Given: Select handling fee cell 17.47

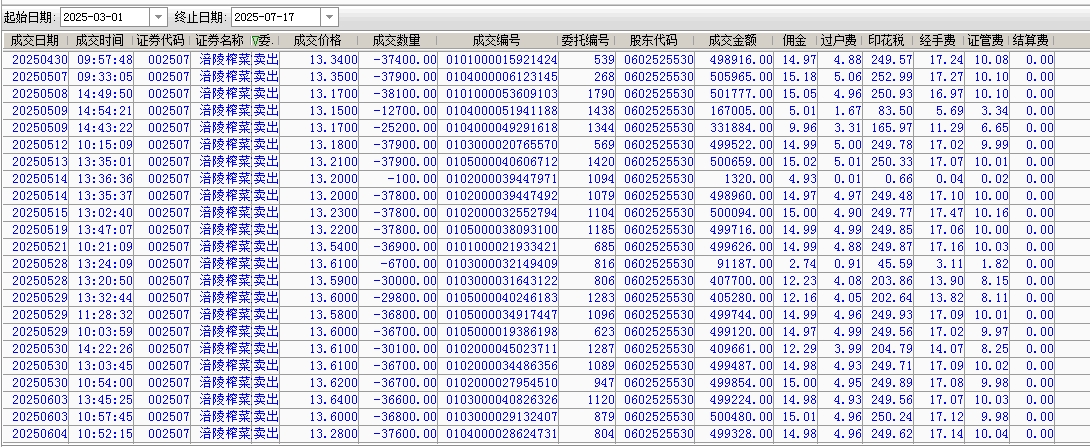Looking at the screenshot, I should point(946,213).
